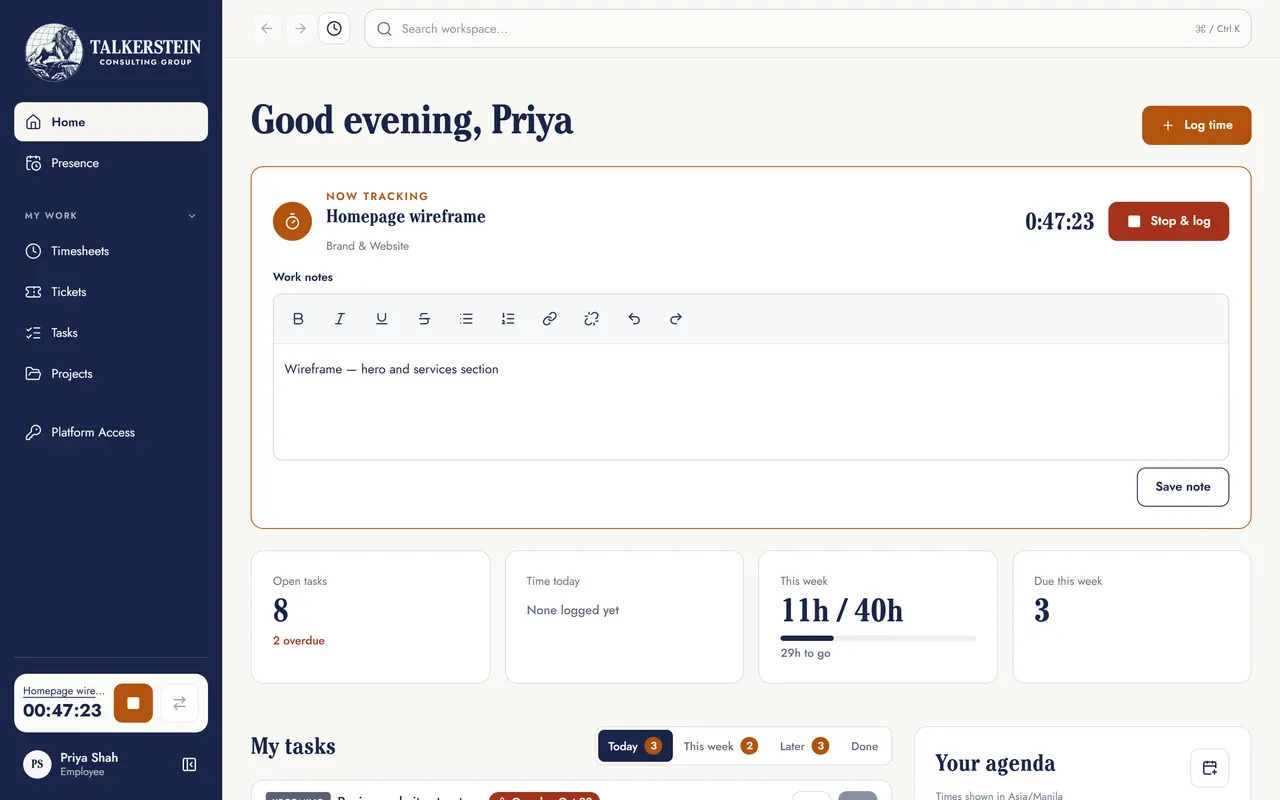1280x800 pixels.
Task: Click the switch-task arrows in sidebar timer
Action: coord(180,703)
